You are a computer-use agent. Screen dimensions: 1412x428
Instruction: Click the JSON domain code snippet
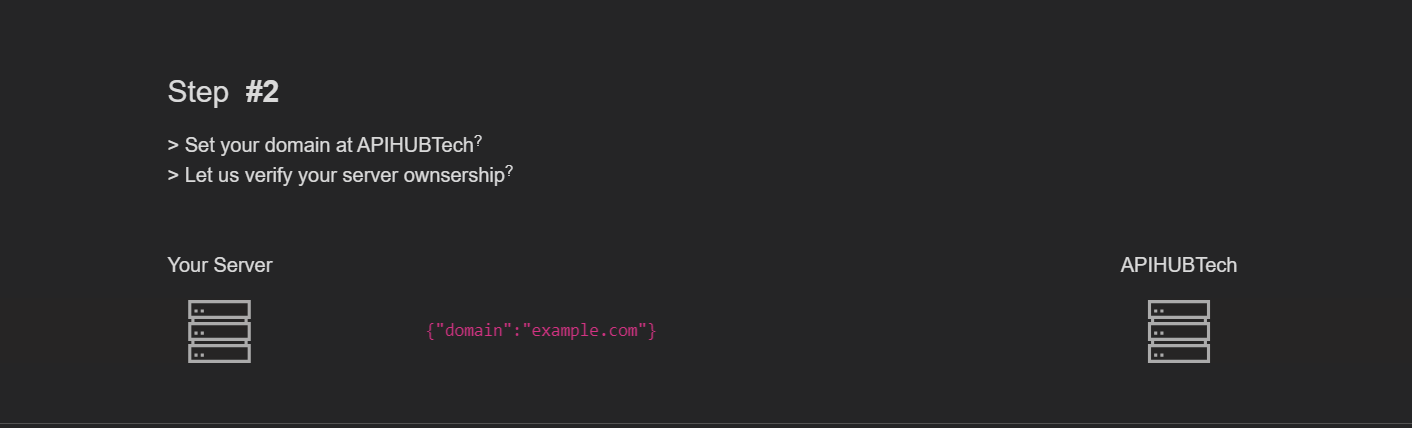(541, 330)
